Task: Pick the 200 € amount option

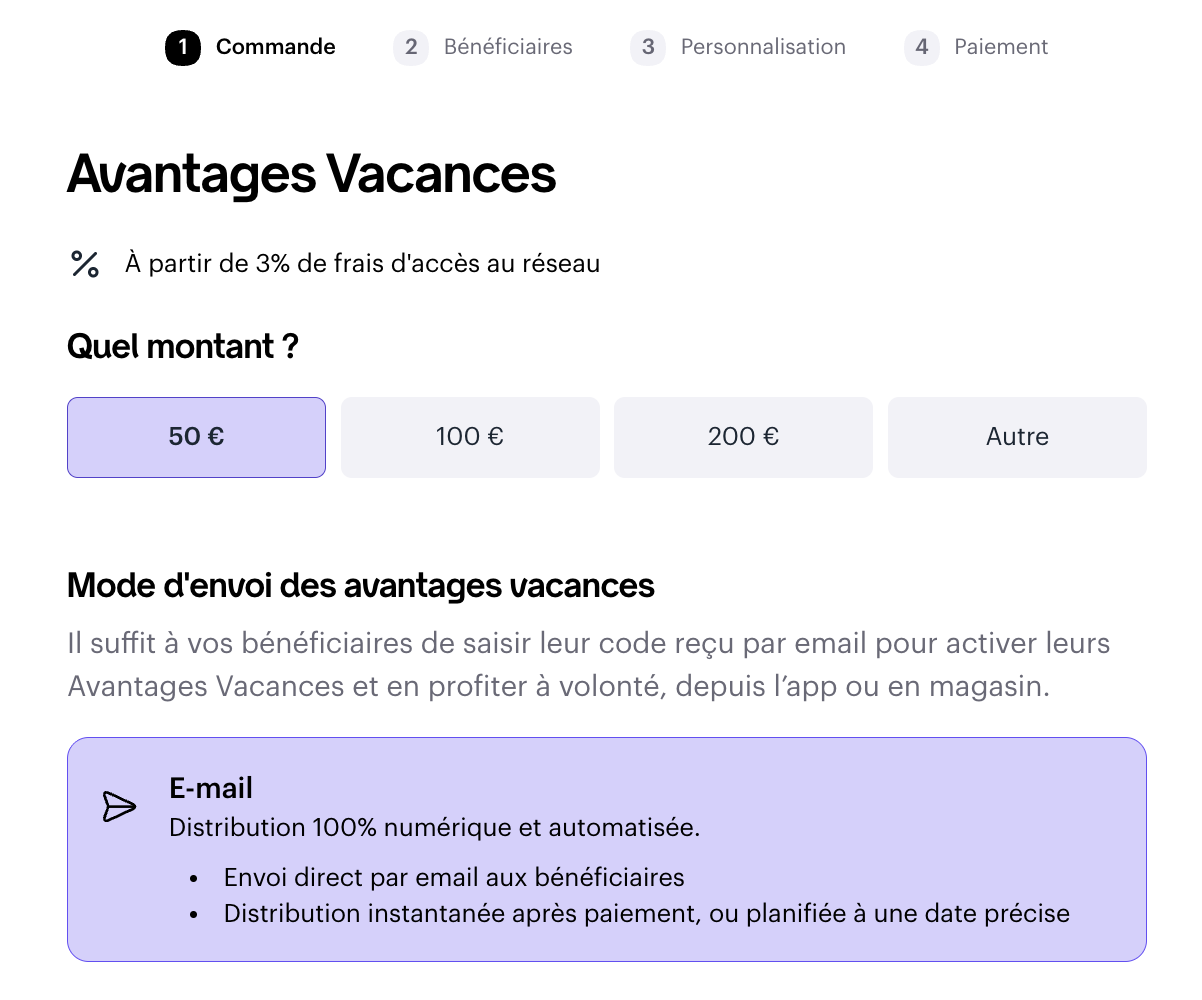Action: (x=743, y=437)
